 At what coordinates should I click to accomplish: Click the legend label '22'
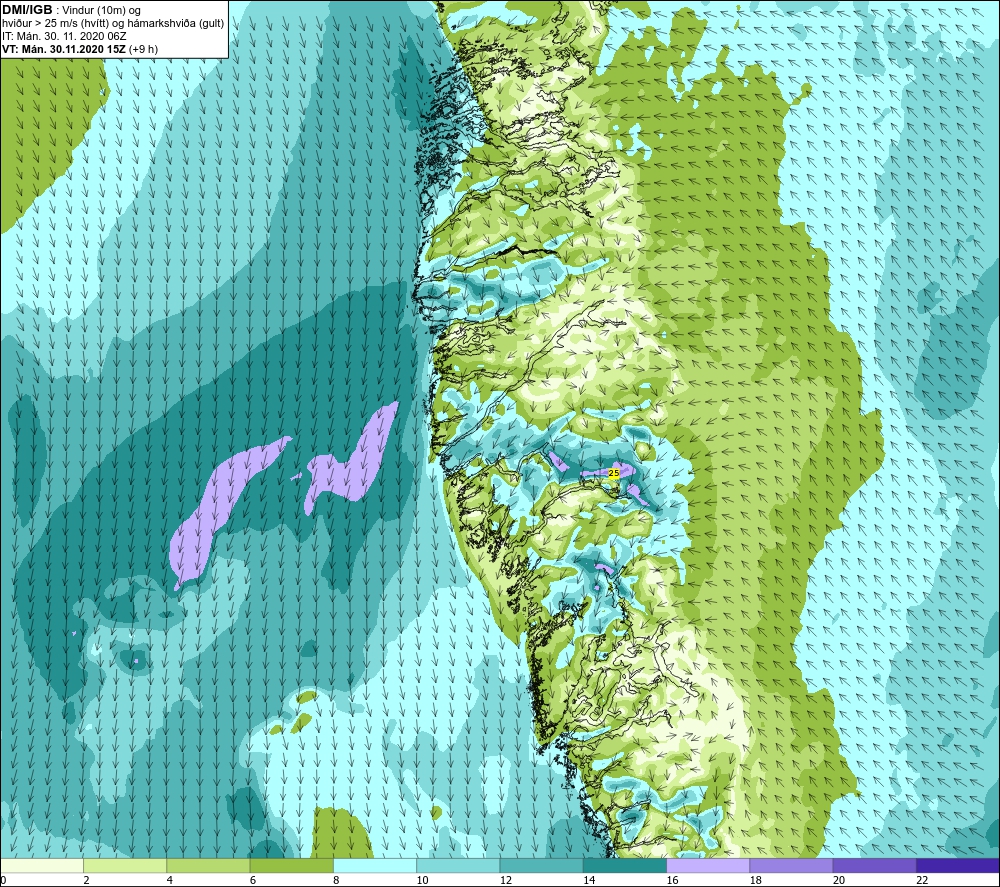point(922,881)
